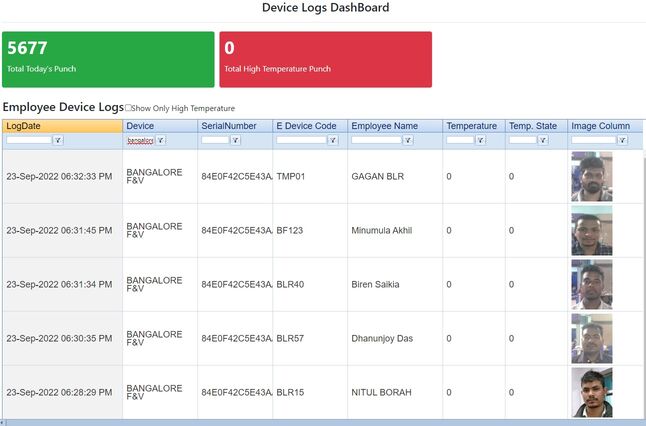Sort by Employee Name column header
The height and width of the screenshot is (426, 646).
coord(395,126)
